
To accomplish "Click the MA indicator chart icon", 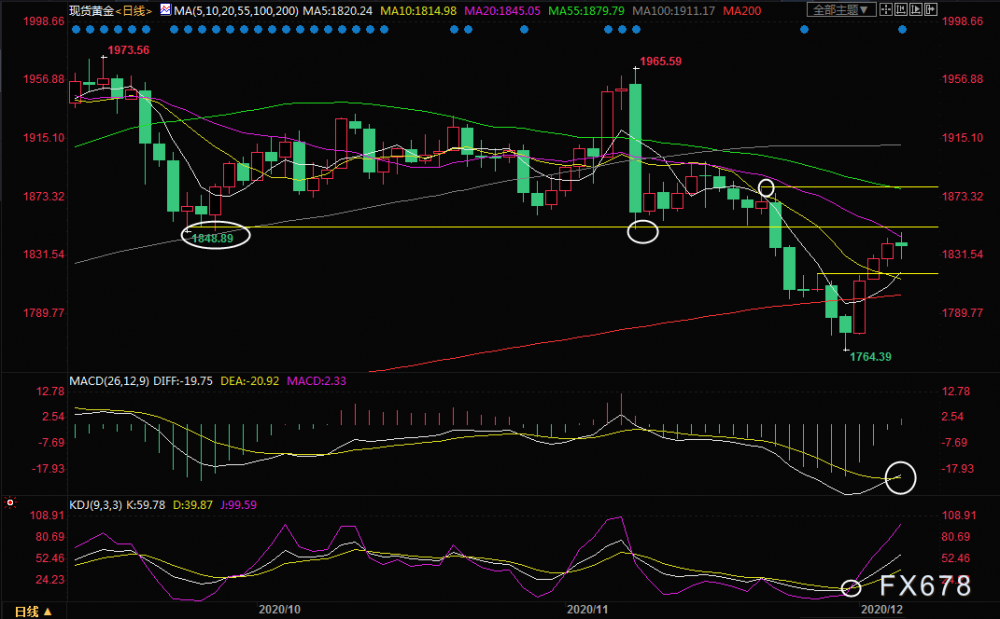I will pos(165,10).
